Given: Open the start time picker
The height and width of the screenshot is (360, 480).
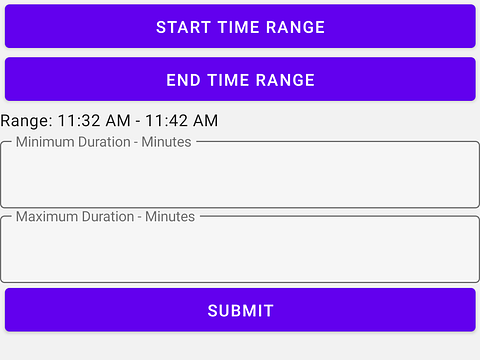Looking at the screenshot, I should click(x=240, y=26).
